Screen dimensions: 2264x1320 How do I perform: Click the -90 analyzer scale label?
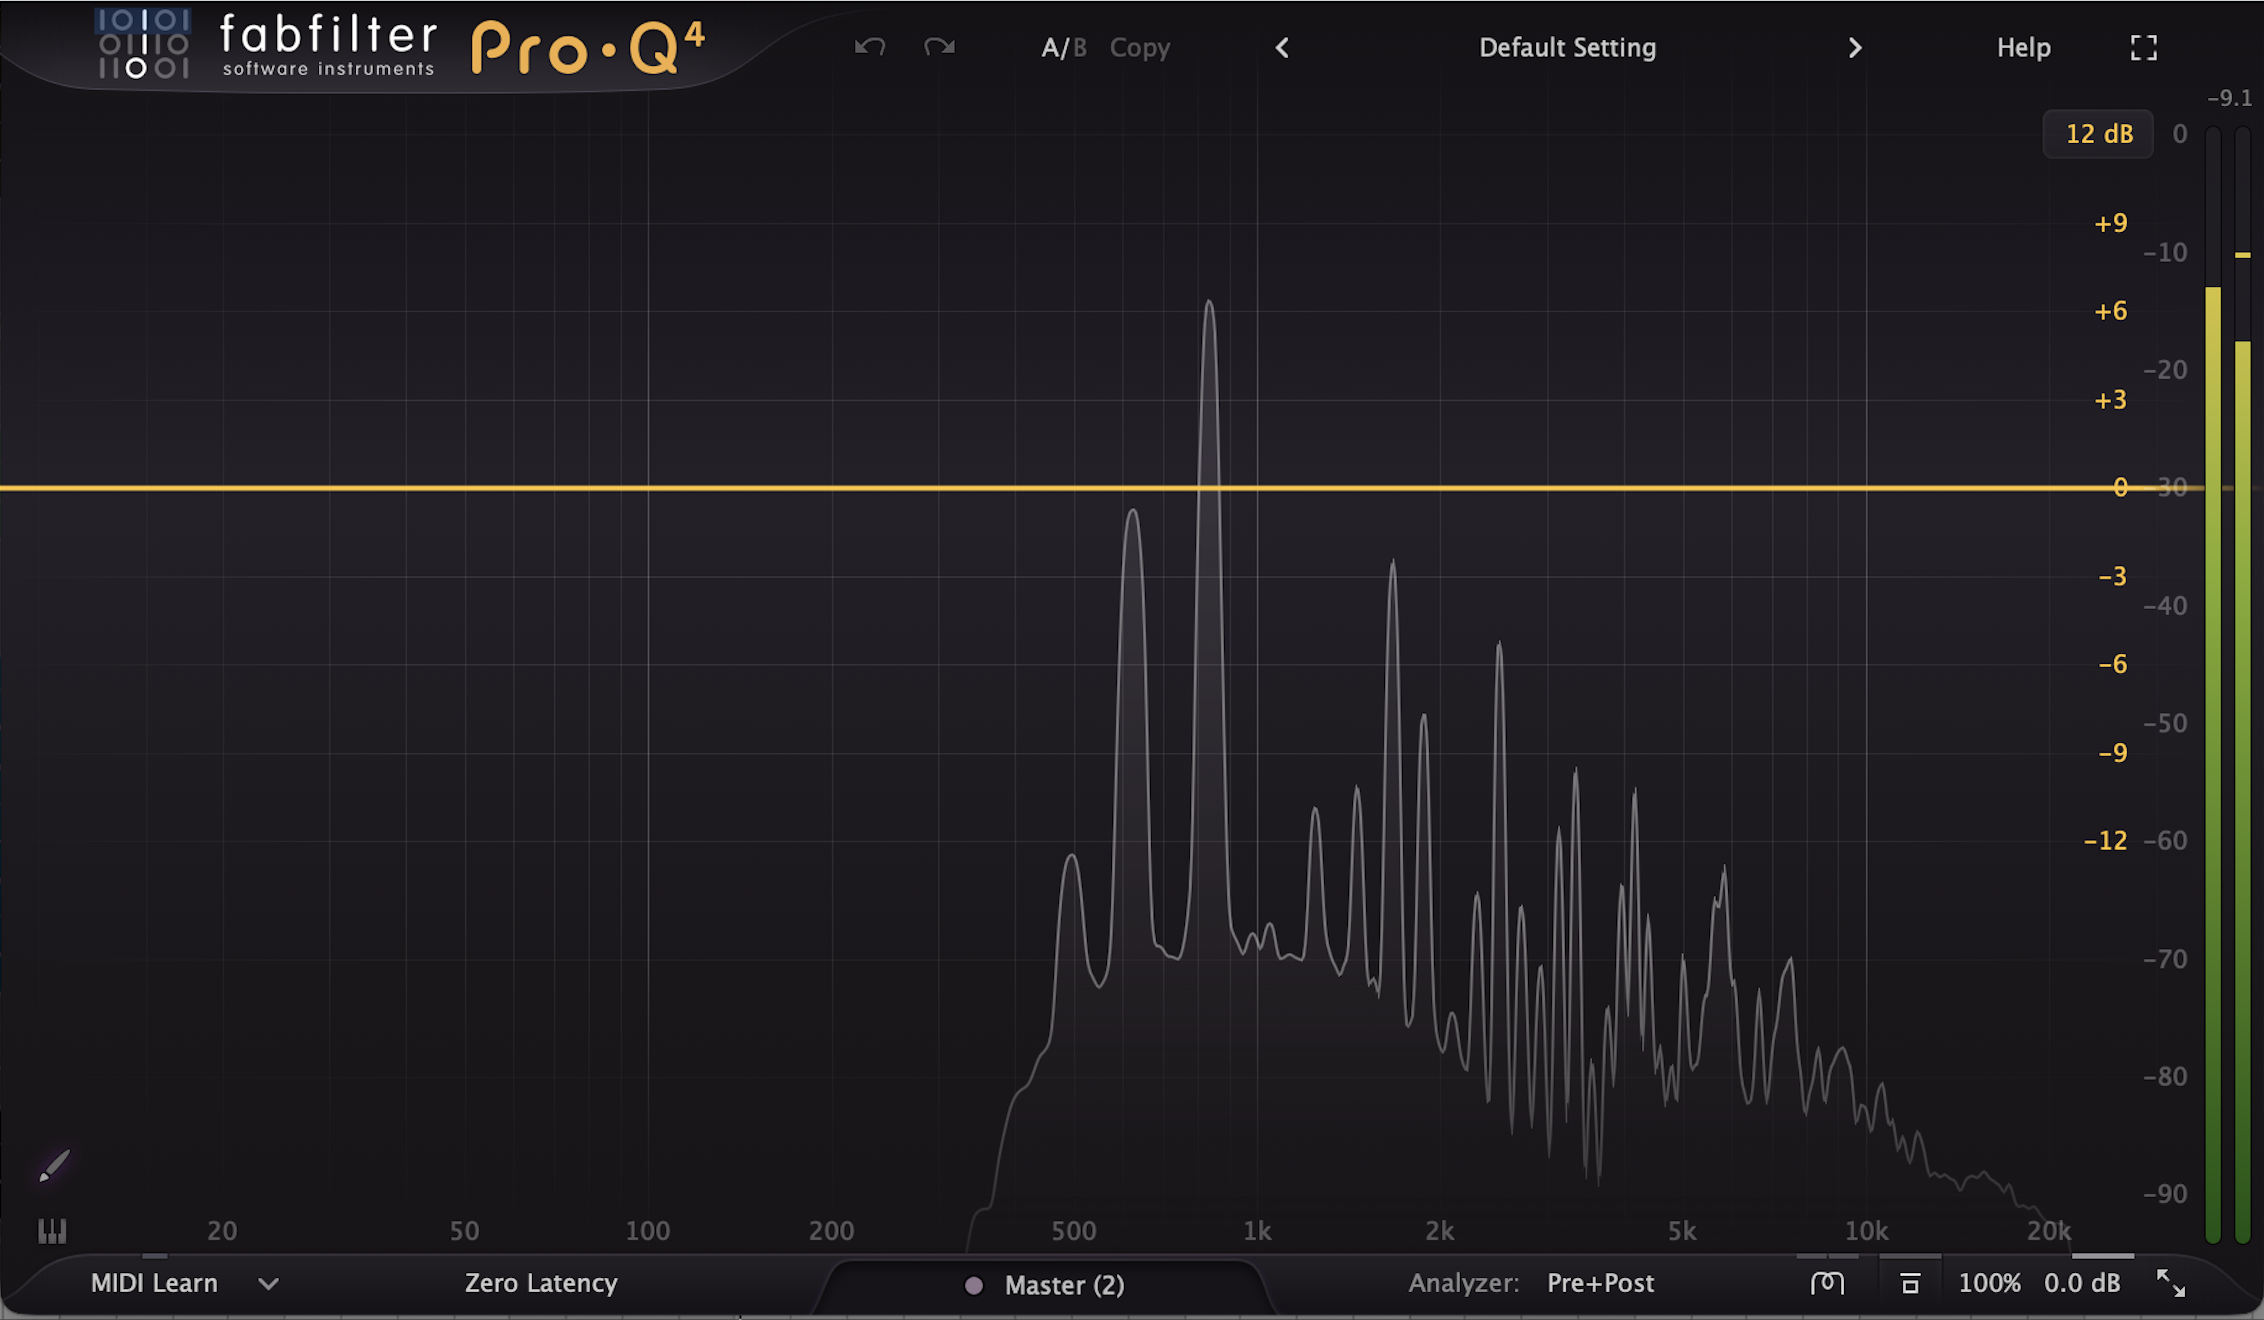(2165, 1194)
